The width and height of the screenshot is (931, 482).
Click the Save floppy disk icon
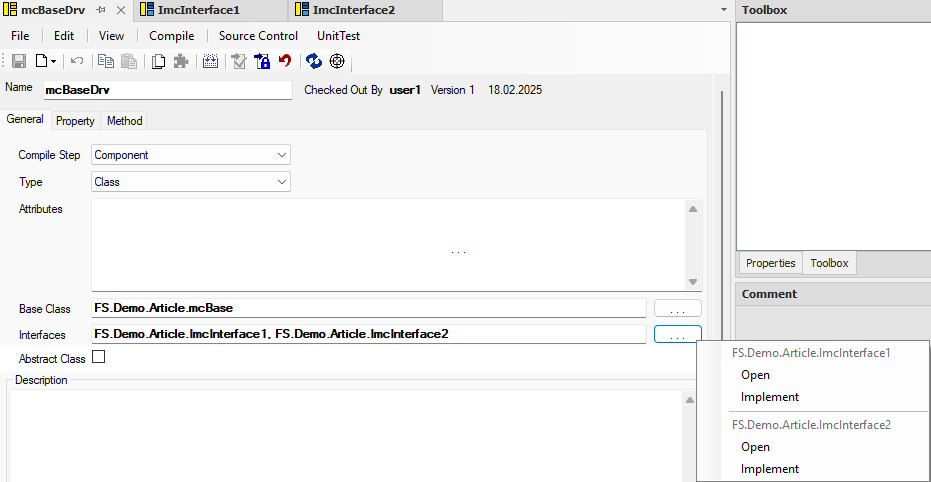click(18, 61)
